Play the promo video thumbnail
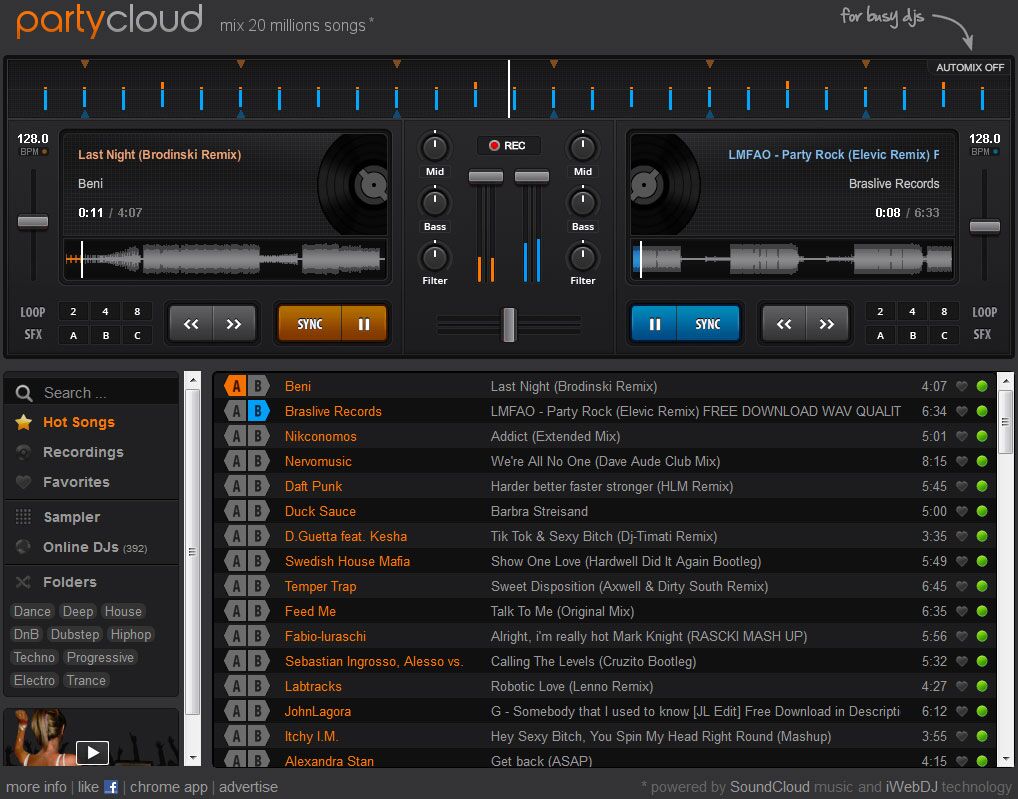 click(x=92, y=752)
